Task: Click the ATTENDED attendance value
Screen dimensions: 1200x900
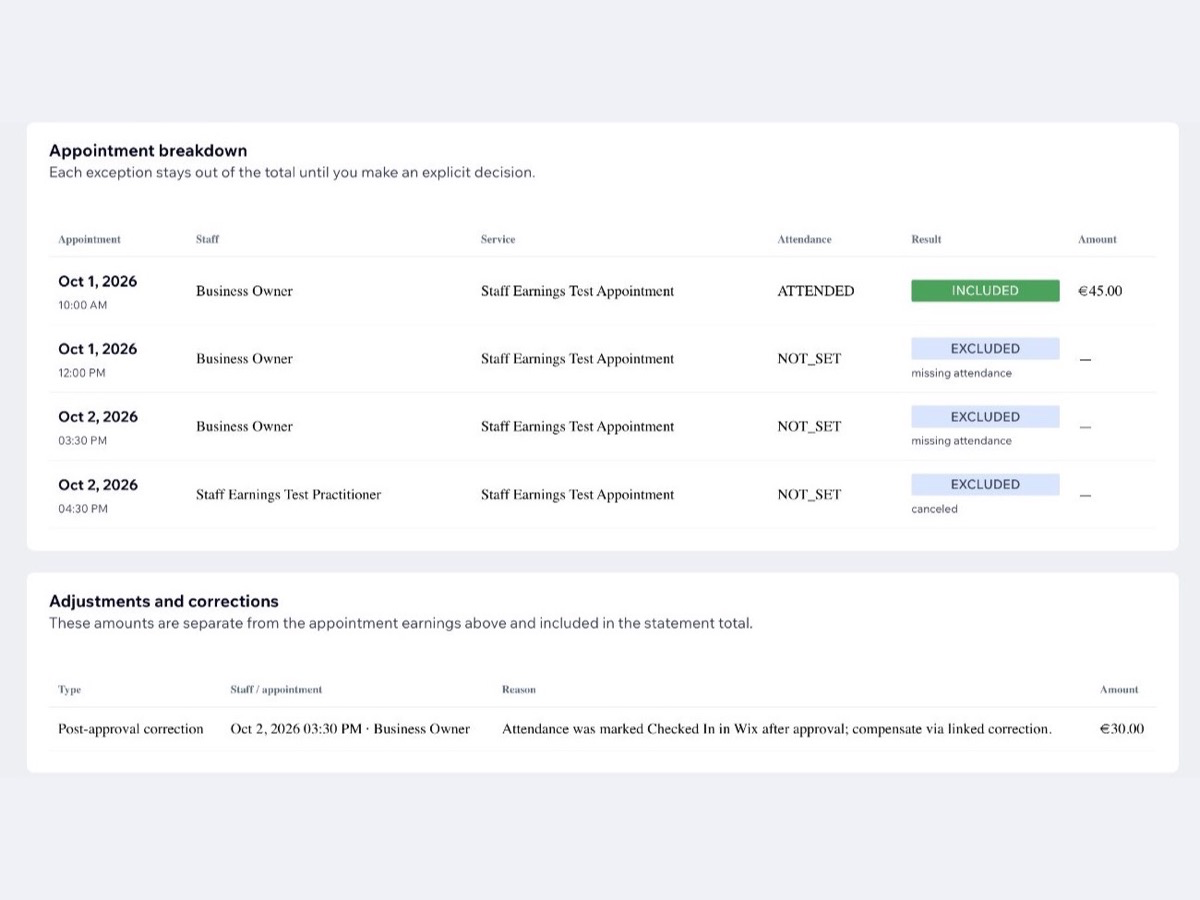Action: click(x=816, y=291)
